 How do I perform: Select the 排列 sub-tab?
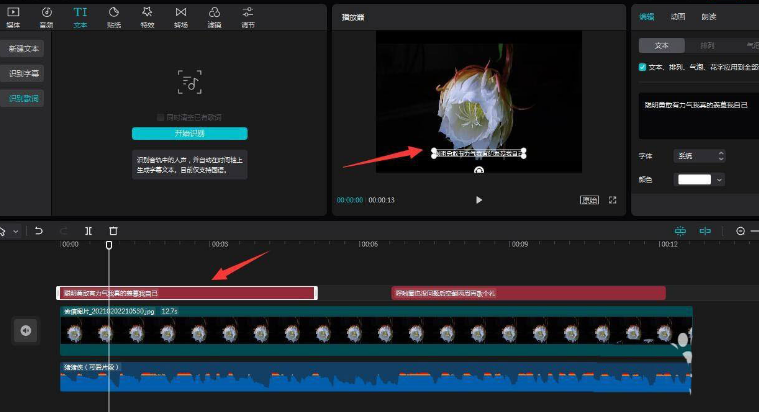click(707, 46)
